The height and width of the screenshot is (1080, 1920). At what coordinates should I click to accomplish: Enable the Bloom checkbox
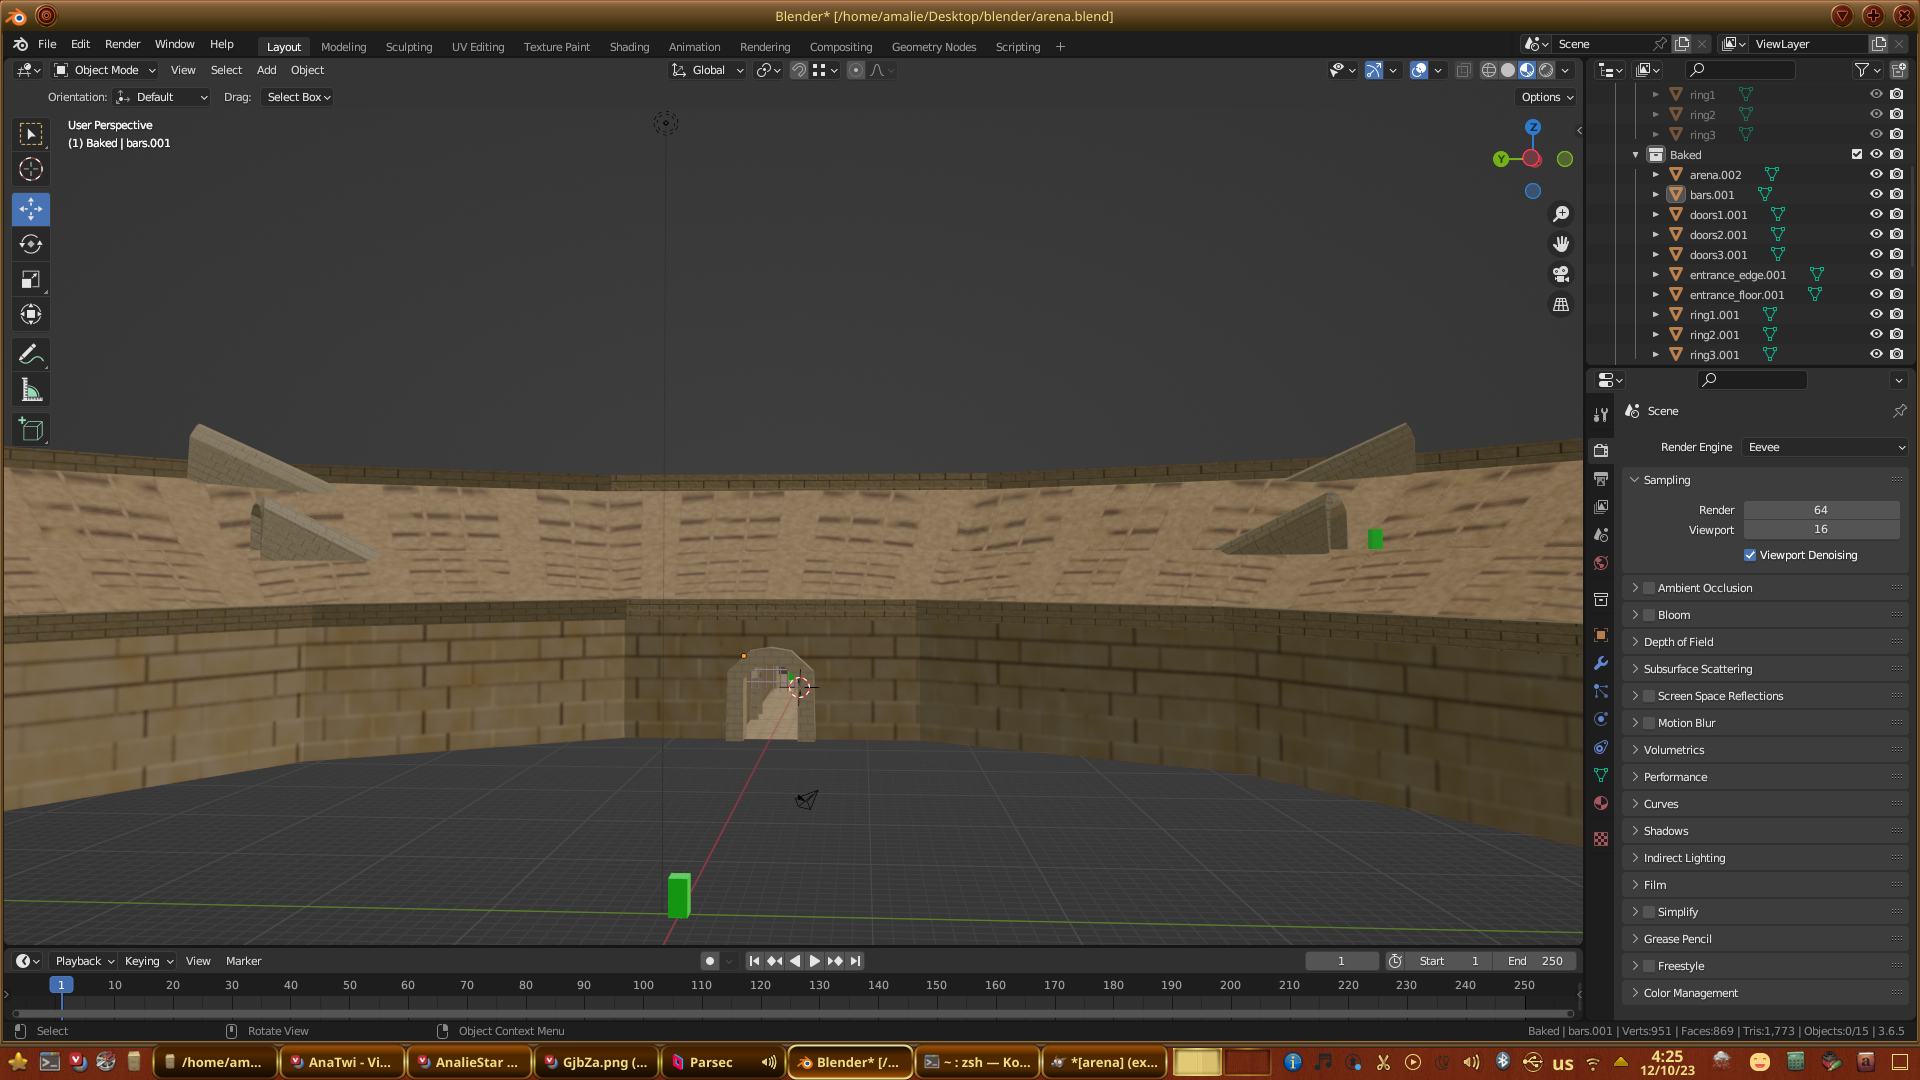click(x=1649, y=615)
